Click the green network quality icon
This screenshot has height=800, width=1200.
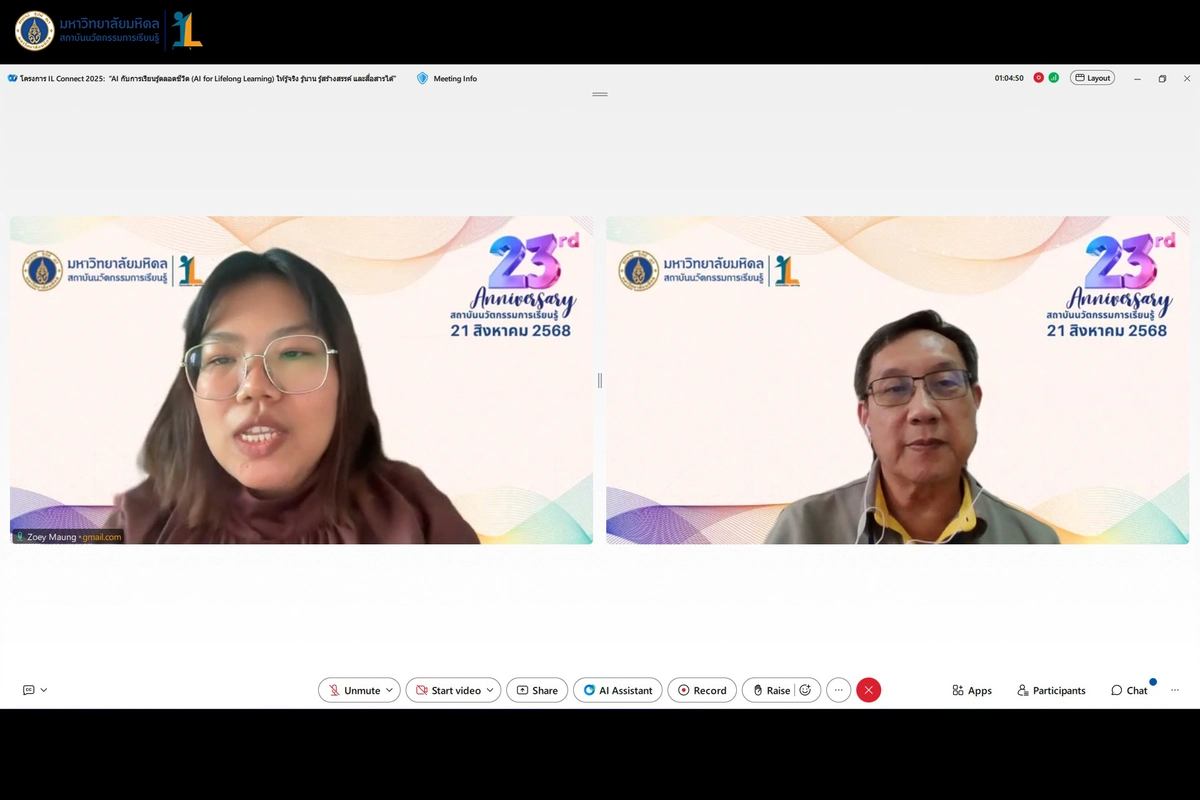click(1053, 78)
